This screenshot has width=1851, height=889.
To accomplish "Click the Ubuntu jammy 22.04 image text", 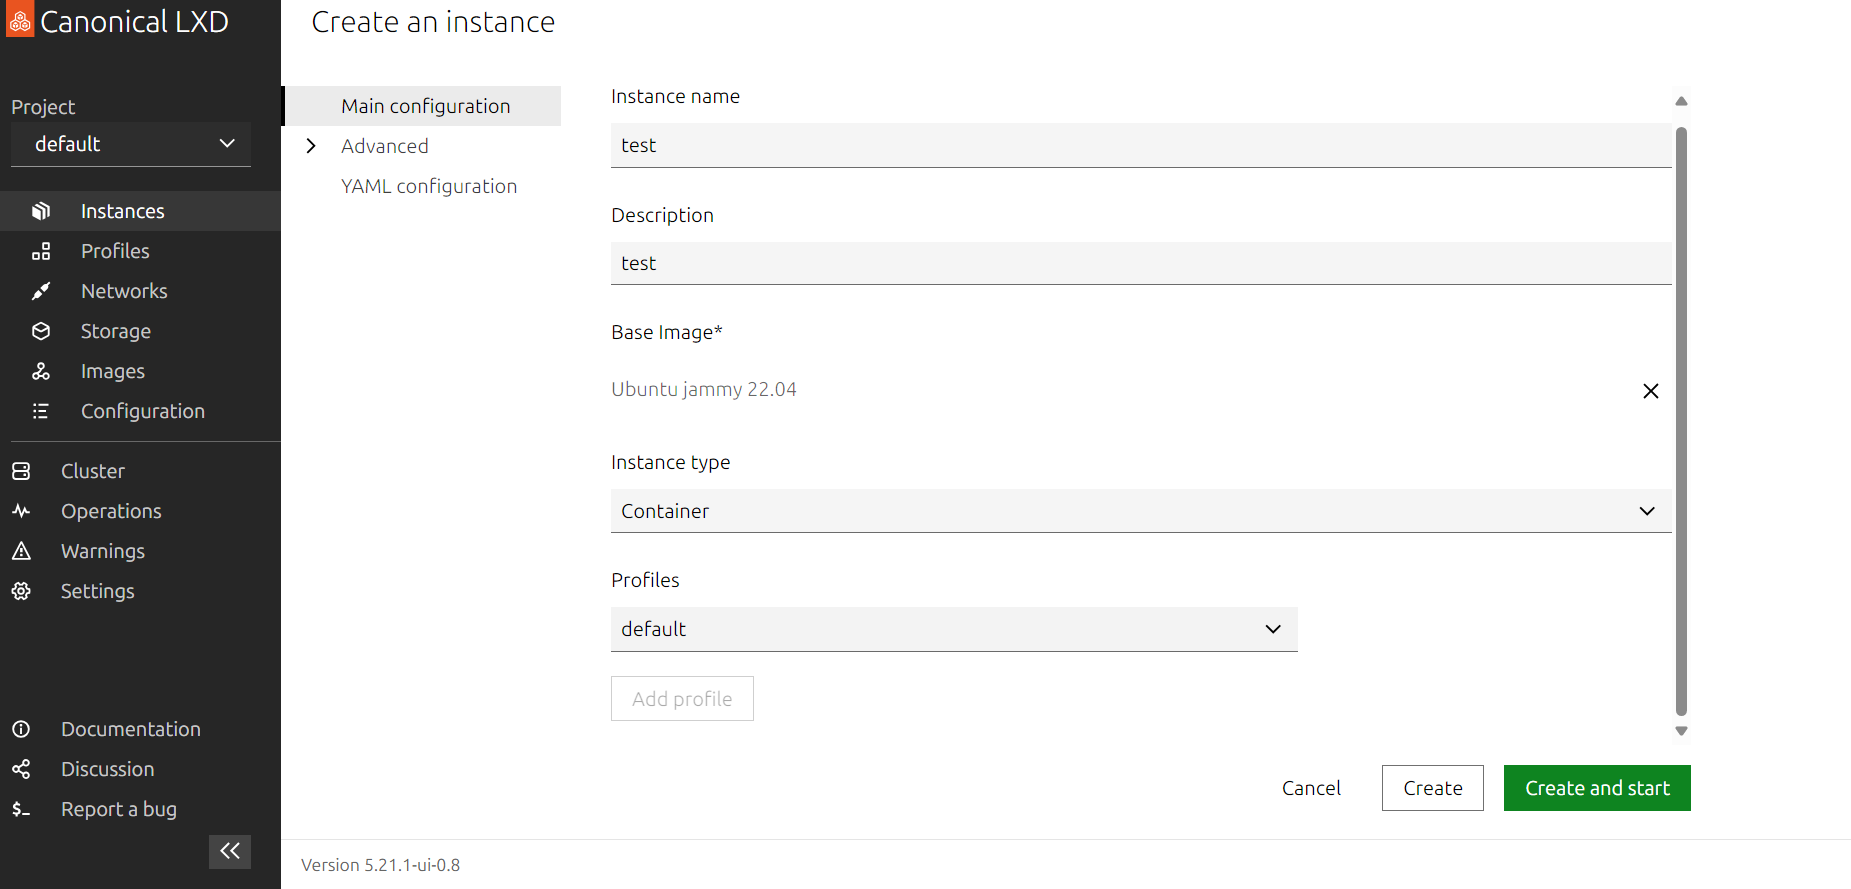I will (x=704, y=389).
